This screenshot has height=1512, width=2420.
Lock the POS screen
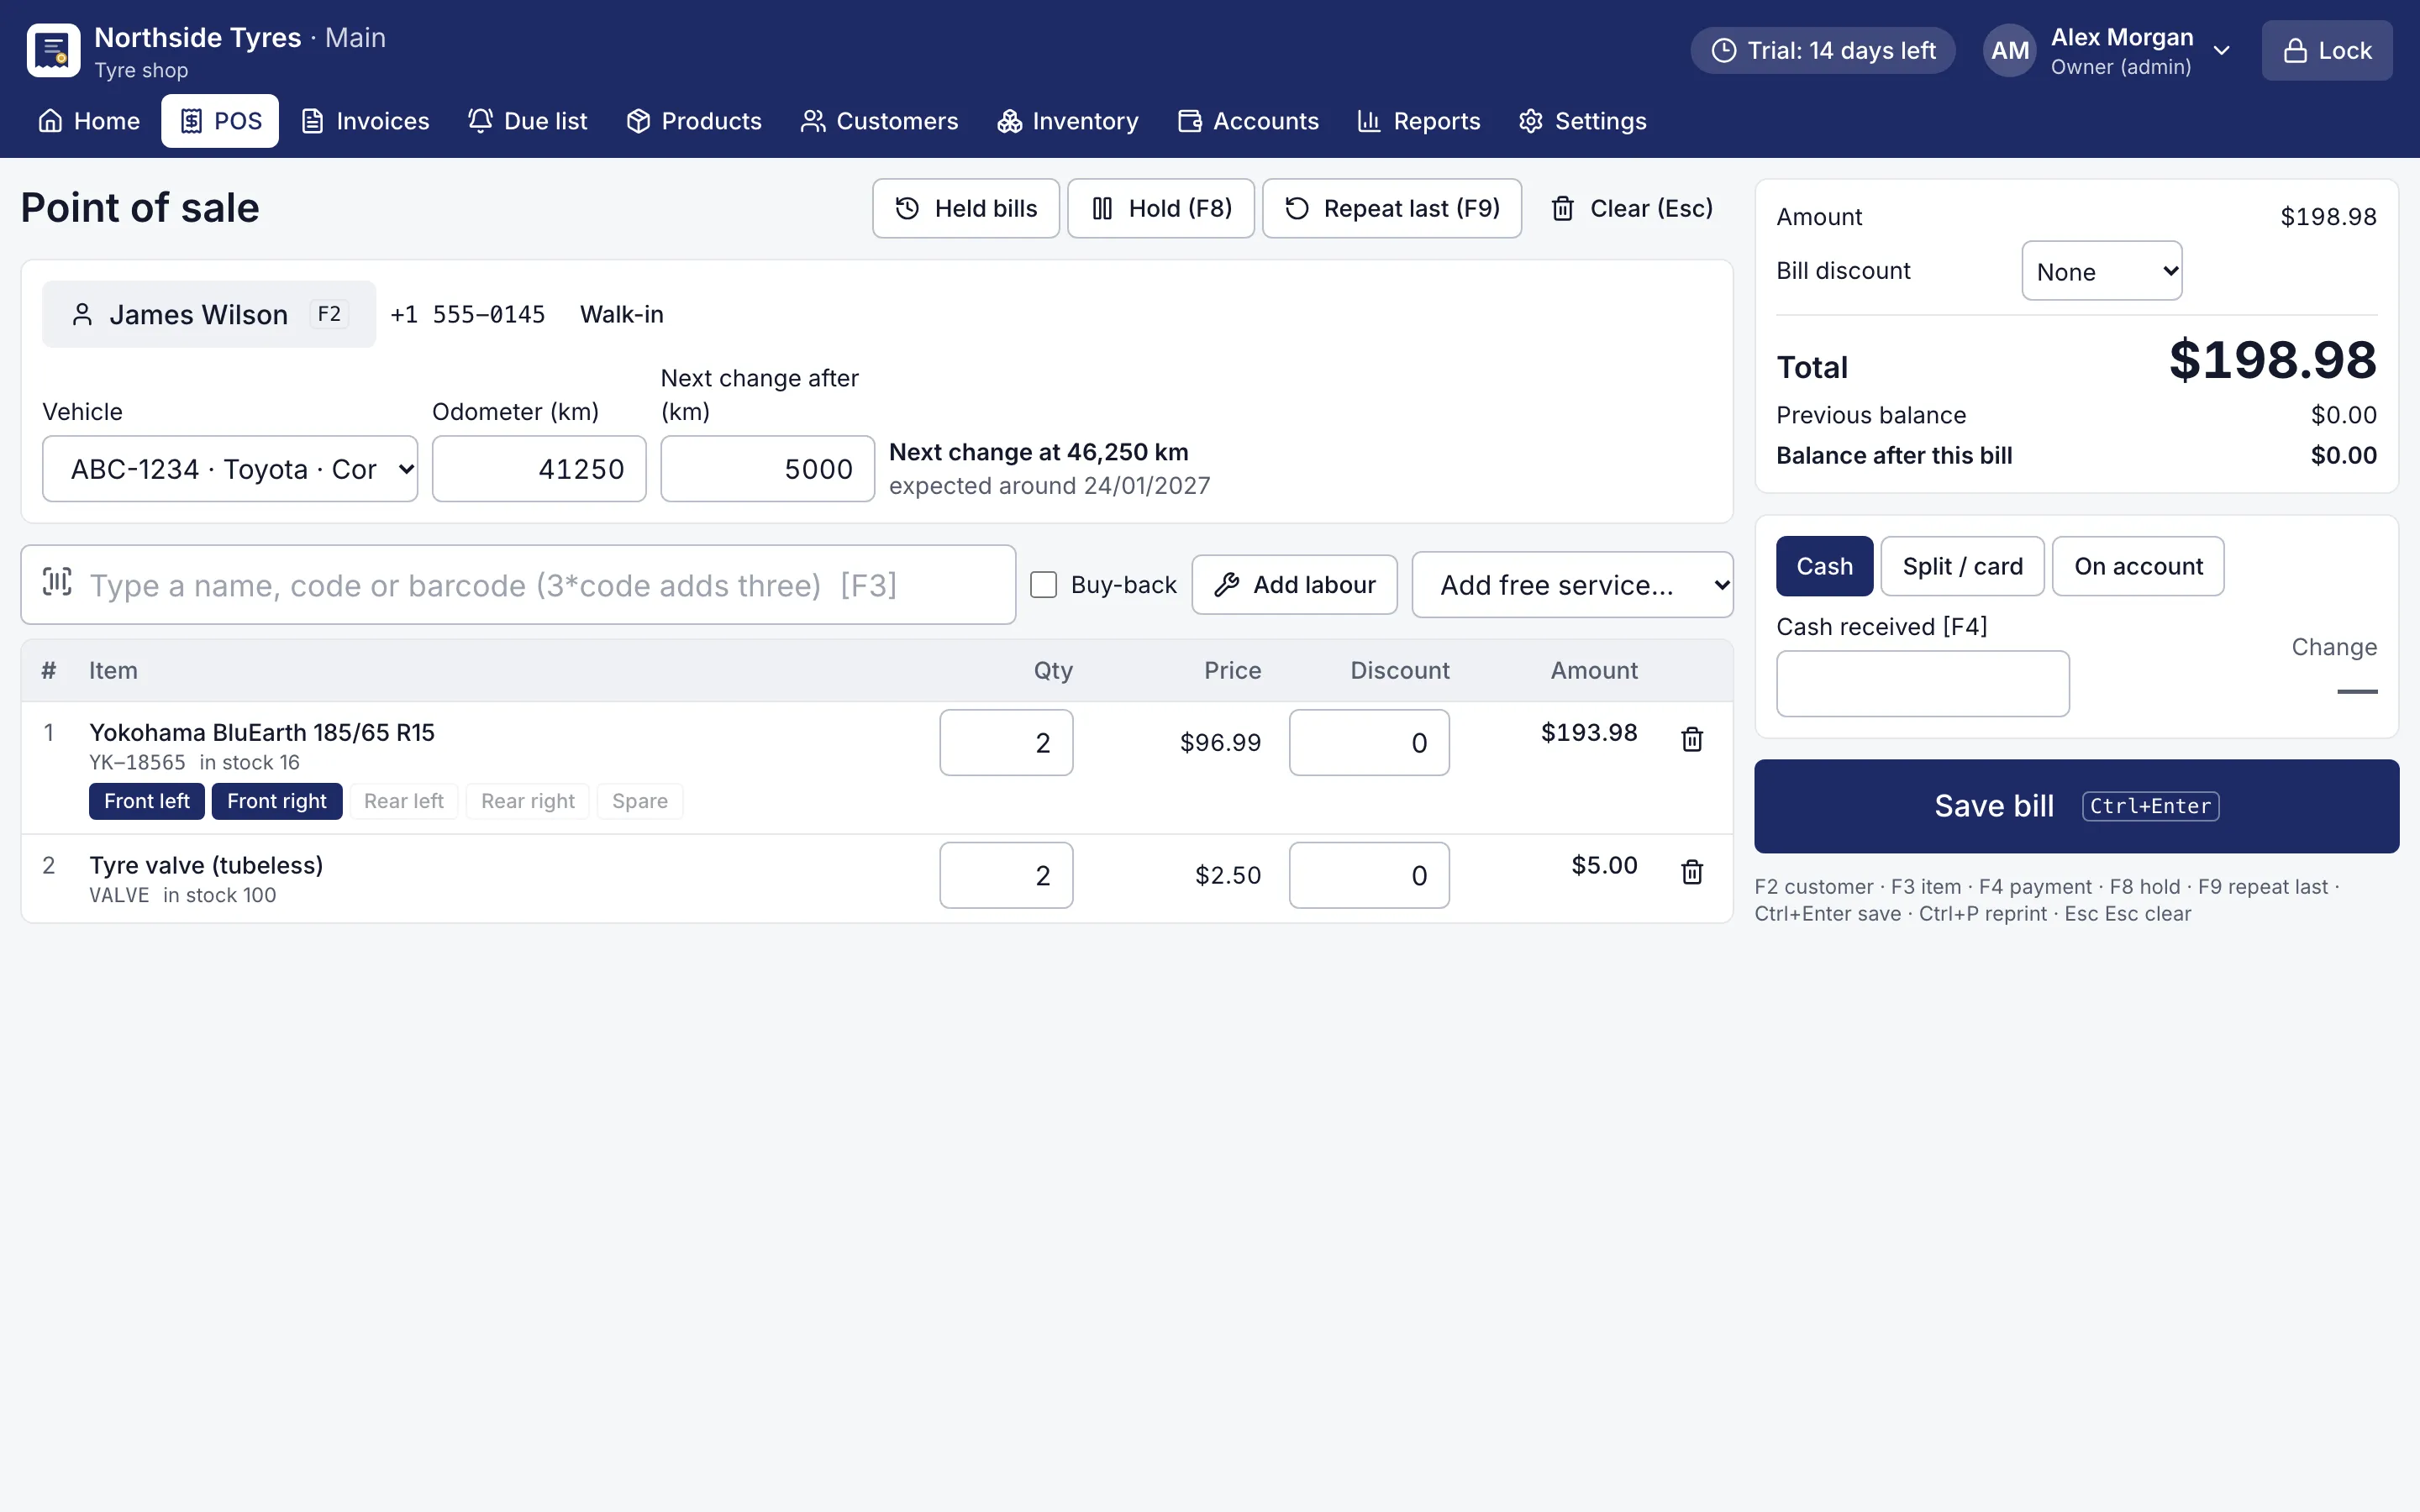(x=2327, y=51)
